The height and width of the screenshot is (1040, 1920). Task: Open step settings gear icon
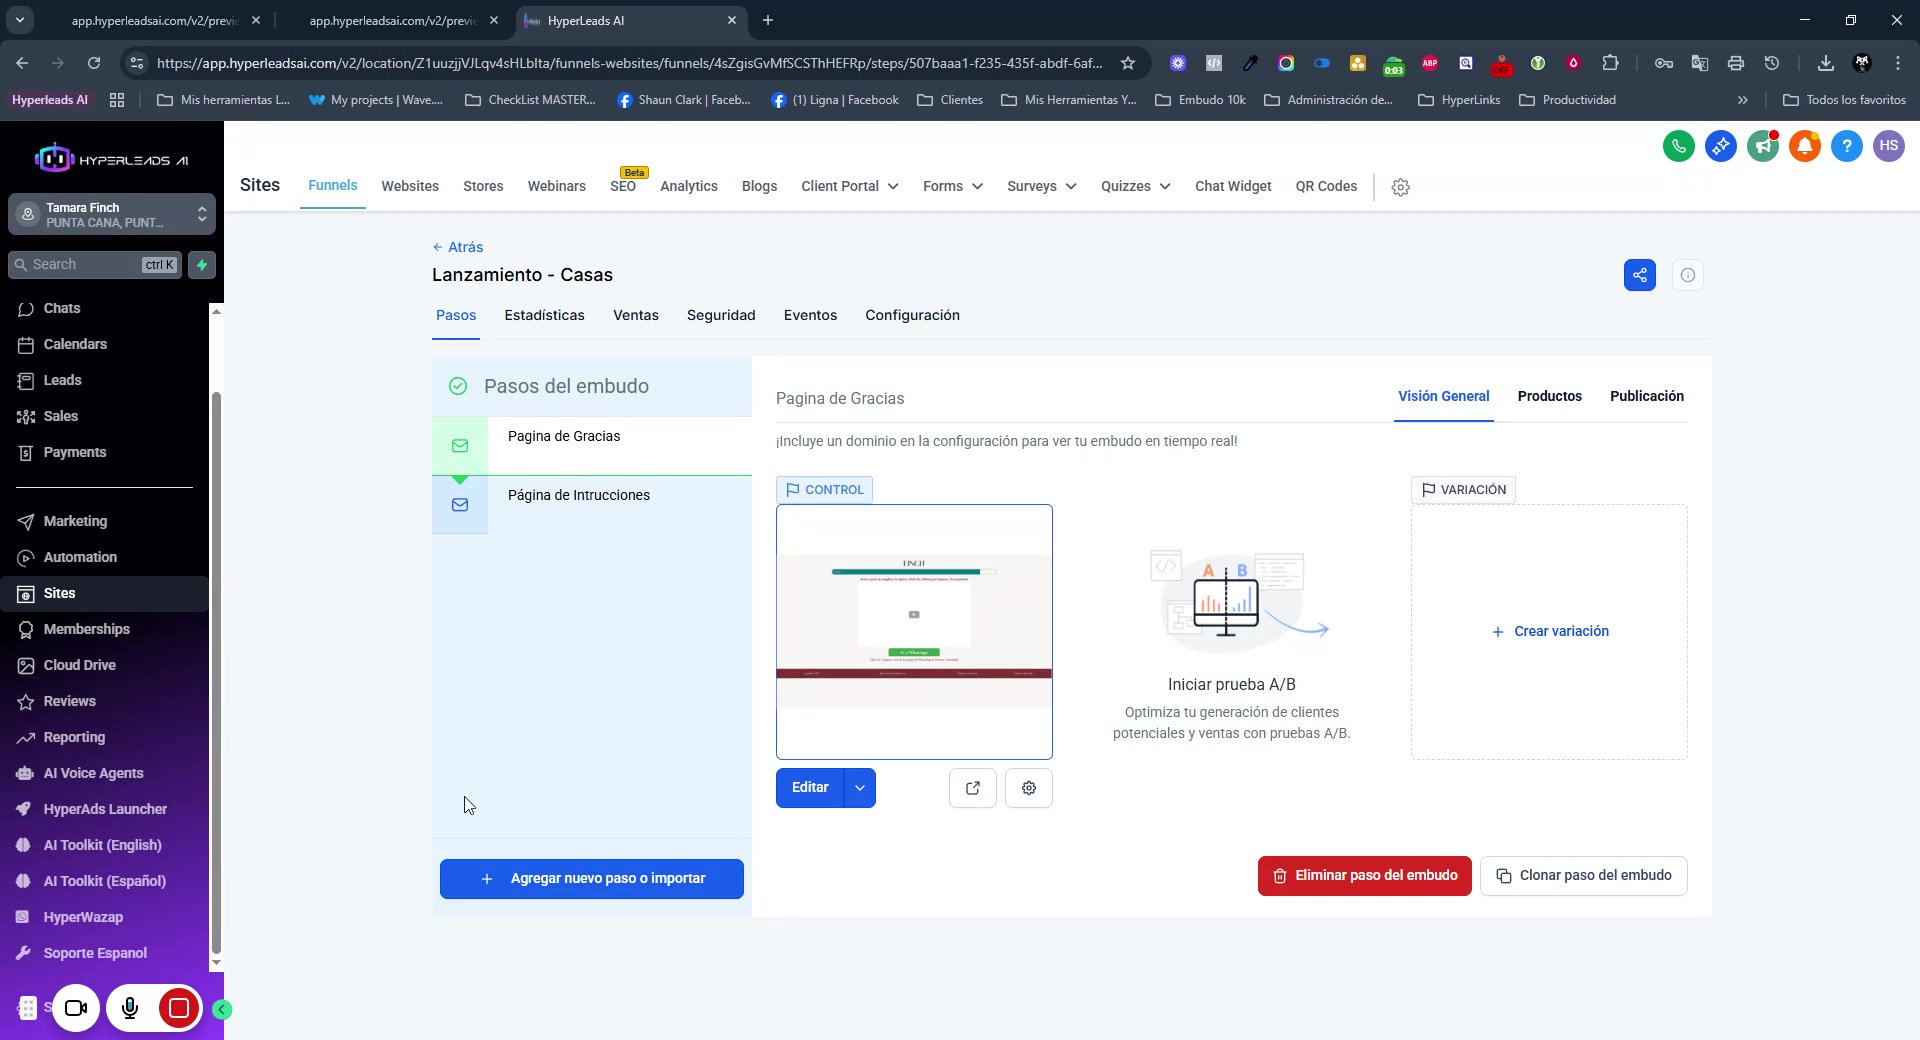(x=1028, y=788)
